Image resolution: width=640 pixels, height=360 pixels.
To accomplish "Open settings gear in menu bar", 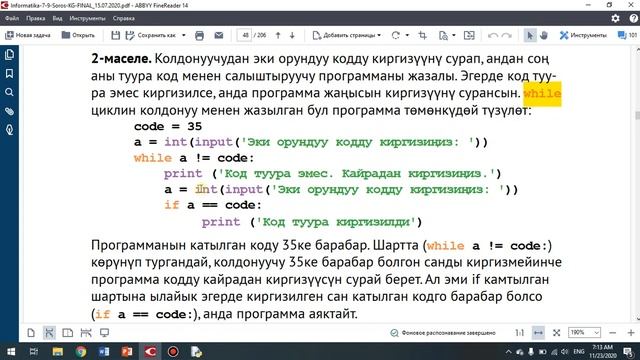I will click(615, 18).
